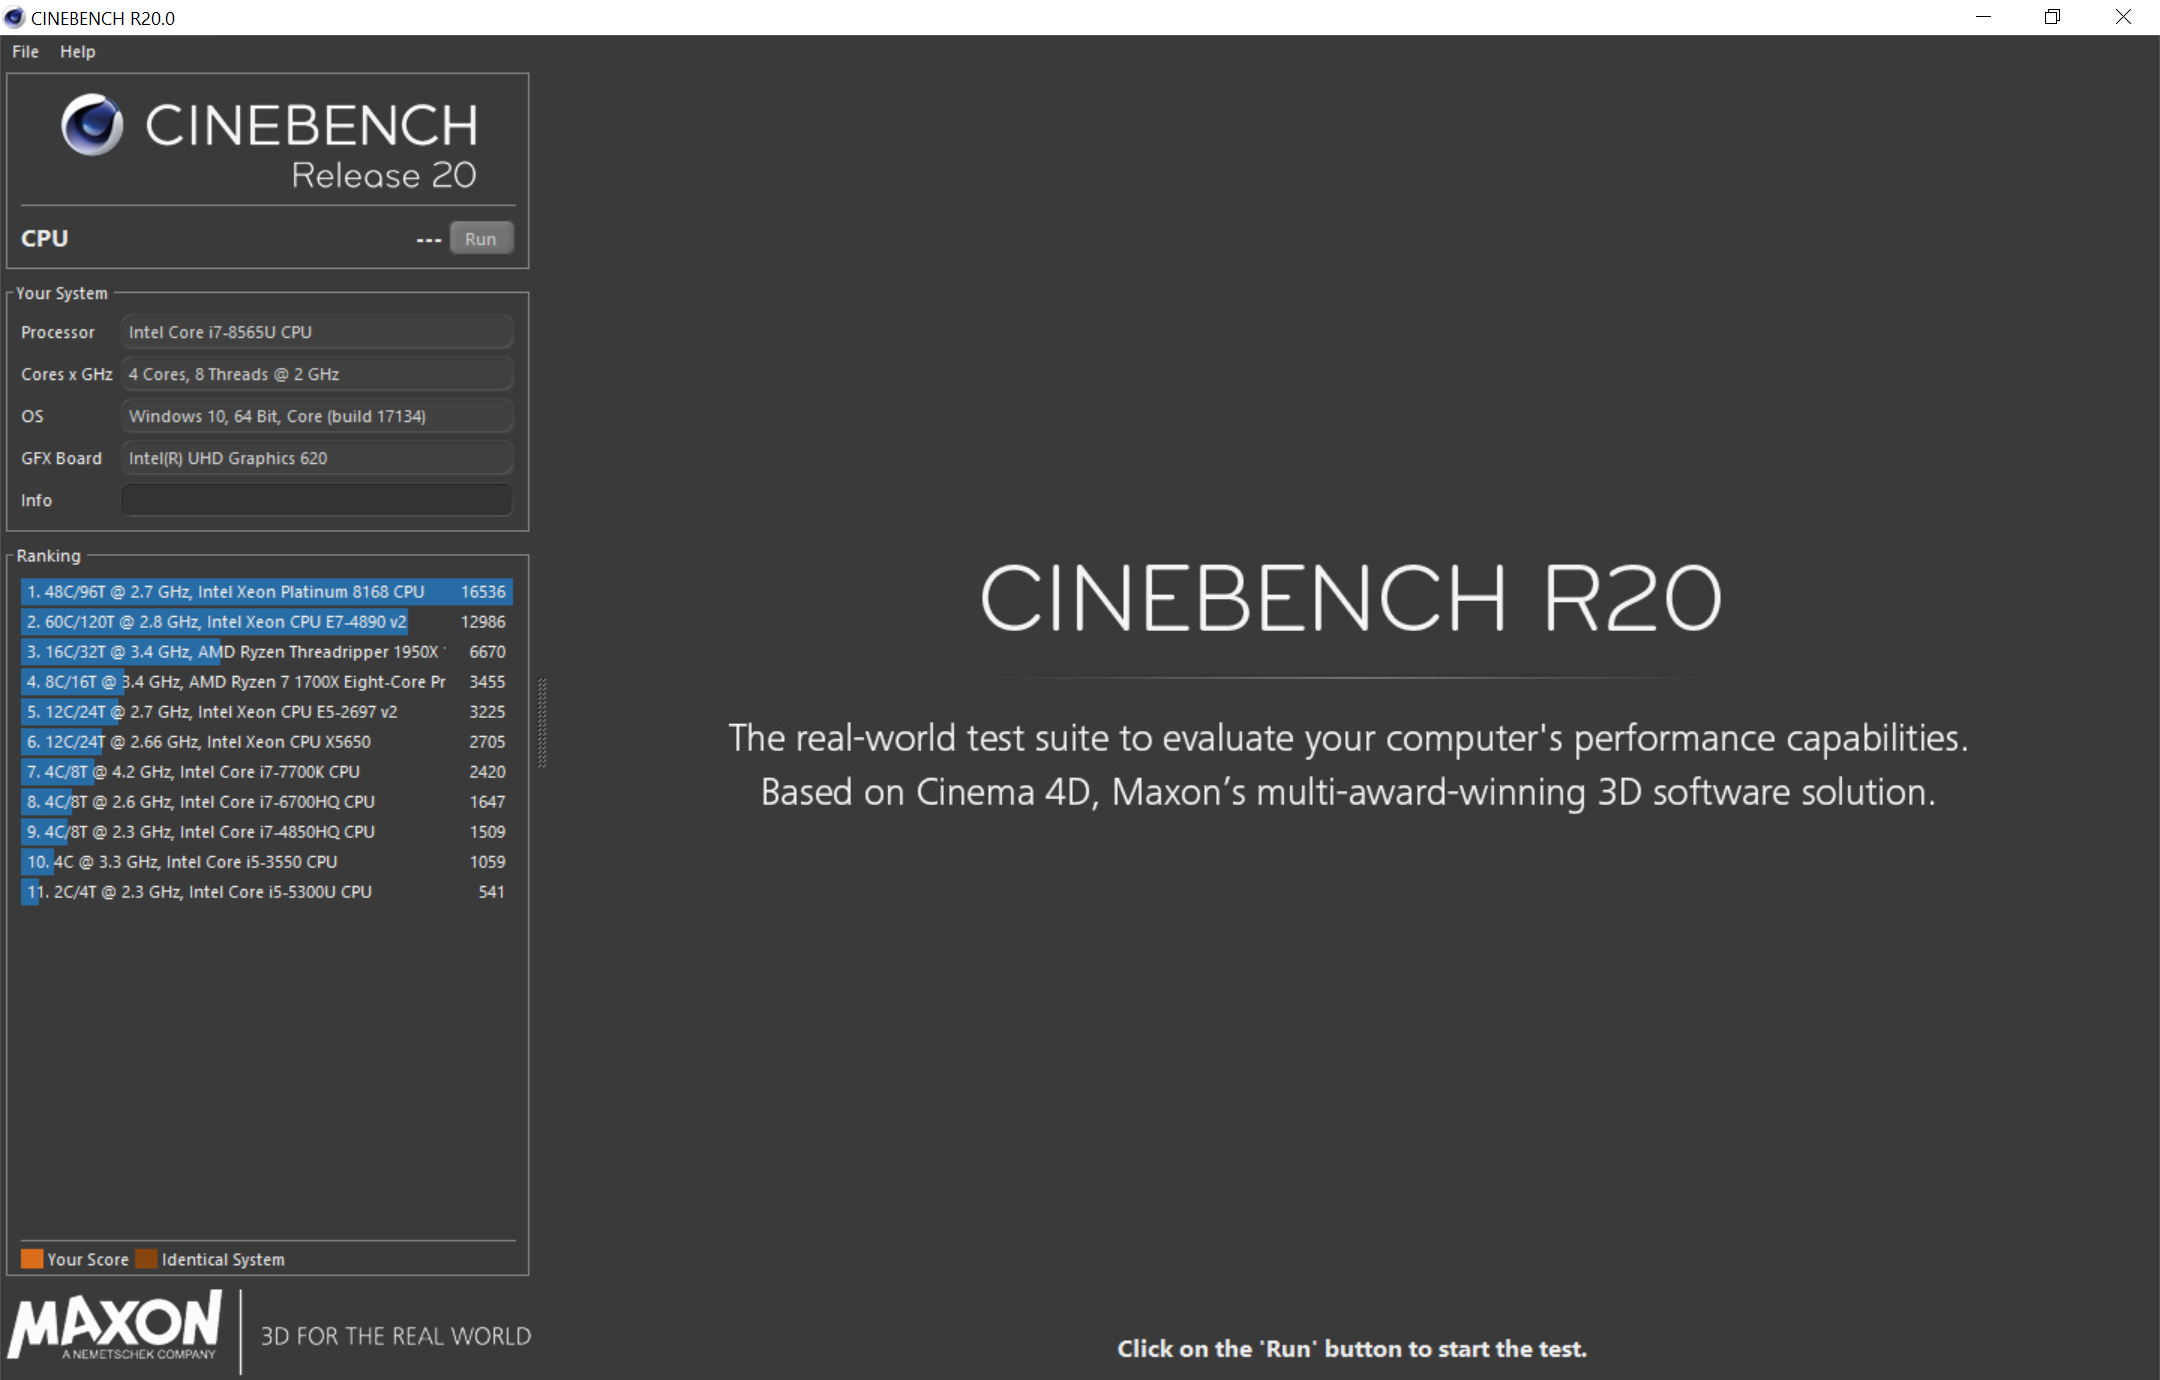Click the empty Info input field
Screen dimensions: 2160x1380
(x=317, y=500)
